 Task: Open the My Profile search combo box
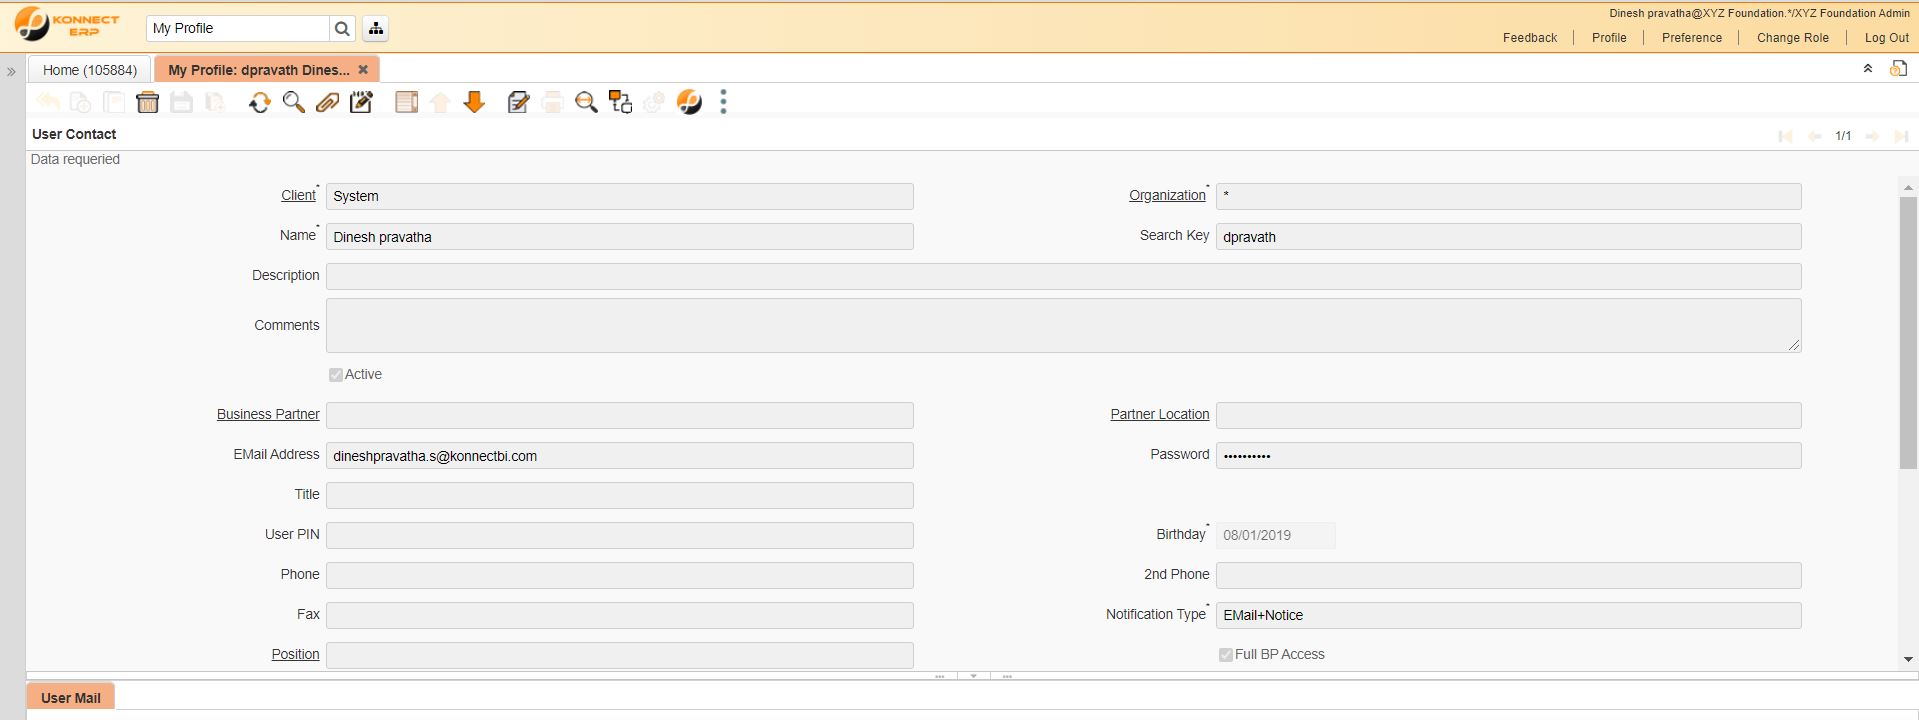(x=238, y=29)
